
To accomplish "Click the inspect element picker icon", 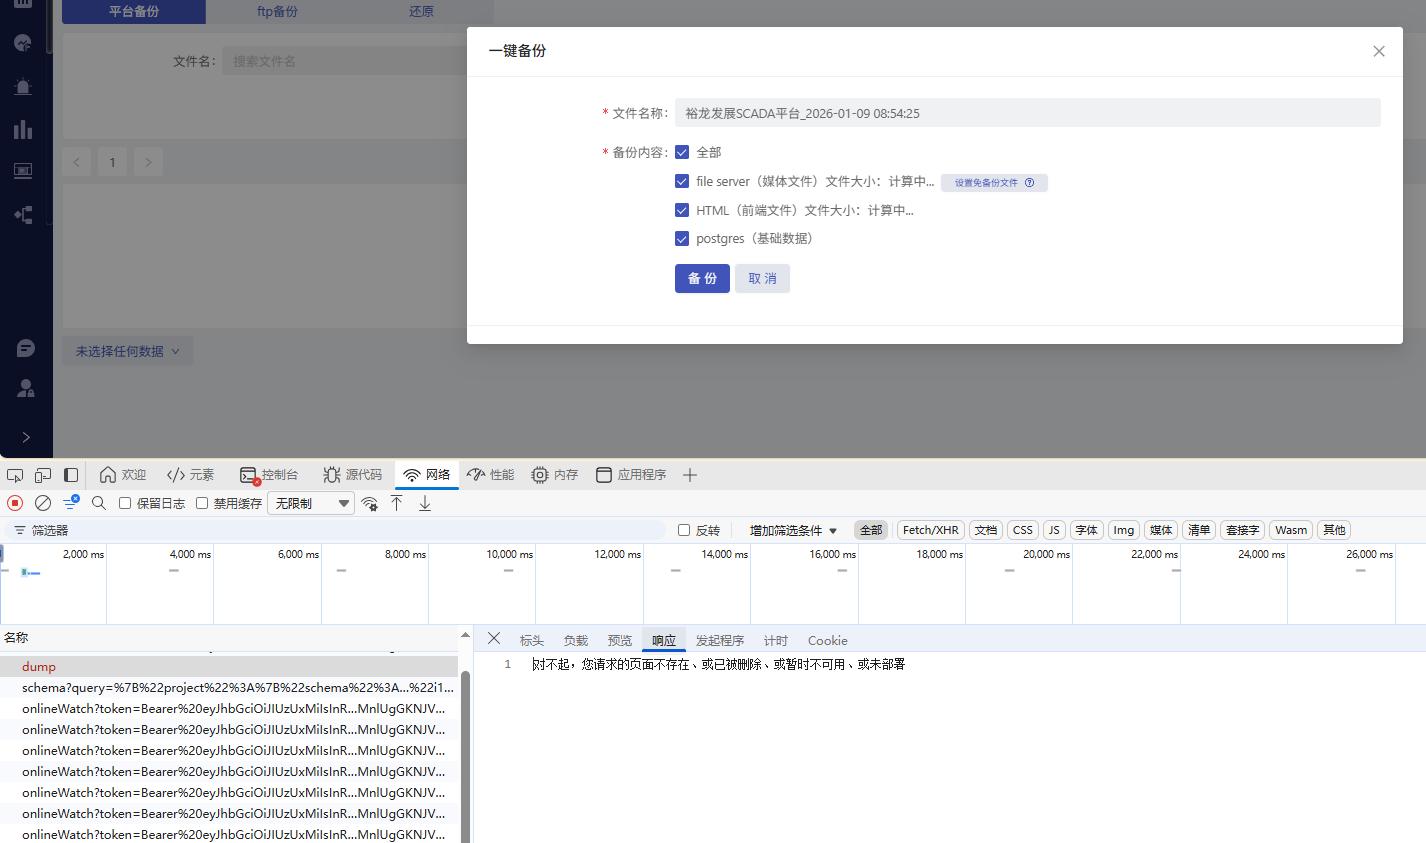I will [15, 475].
